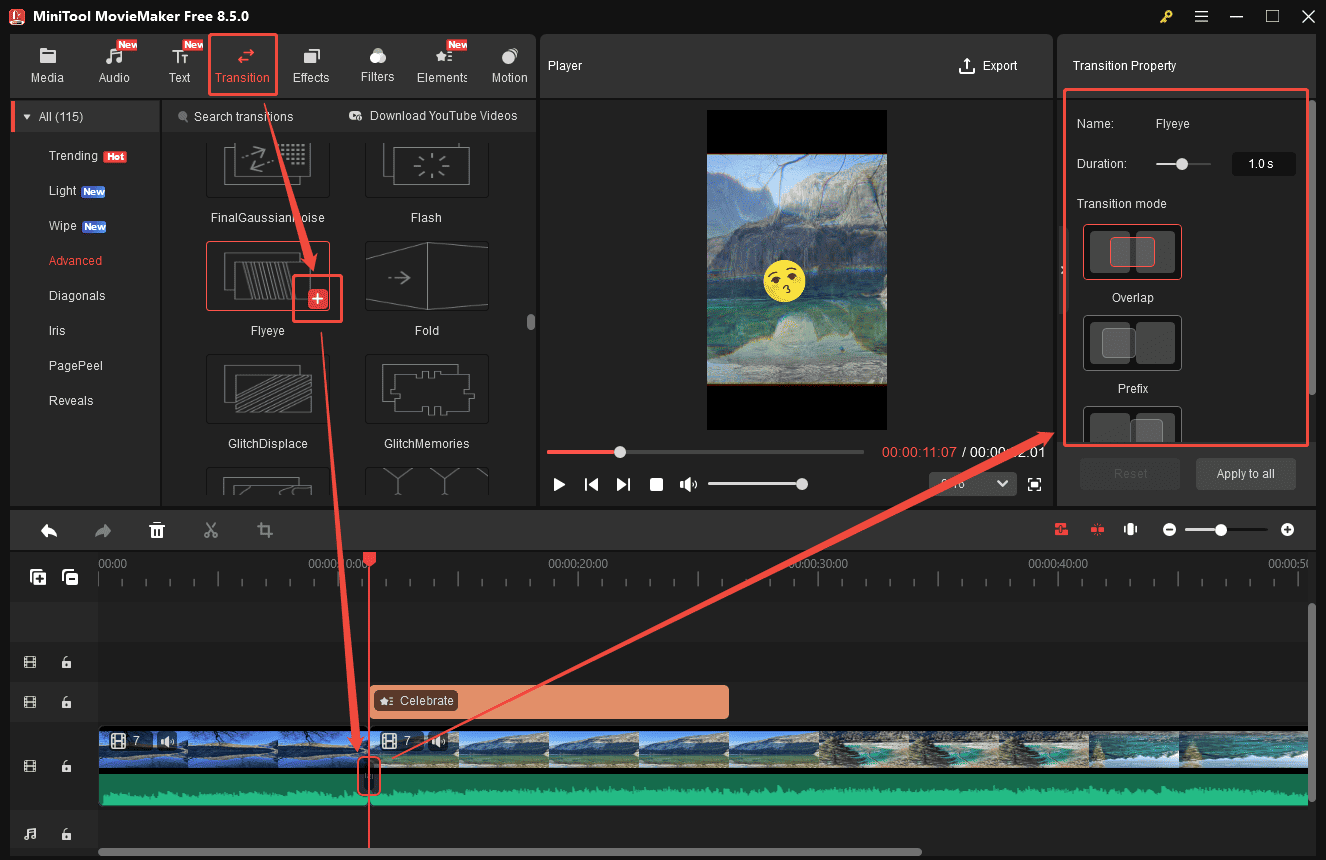Toggle full-screen preview in the Player

click(1035, 484)
